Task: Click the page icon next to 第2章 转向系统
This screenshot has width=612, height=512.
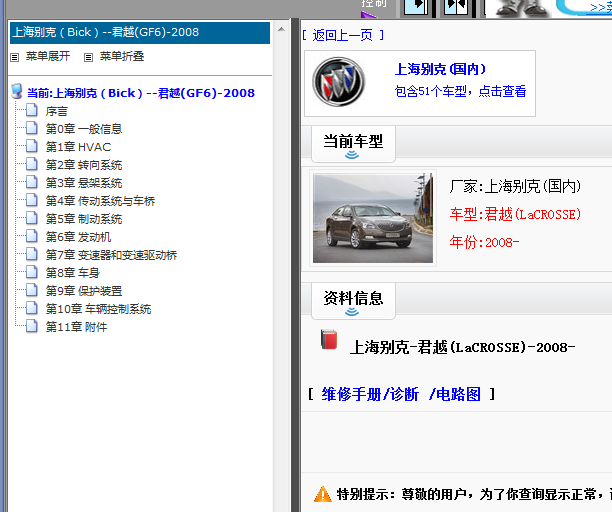Action: 32,164
